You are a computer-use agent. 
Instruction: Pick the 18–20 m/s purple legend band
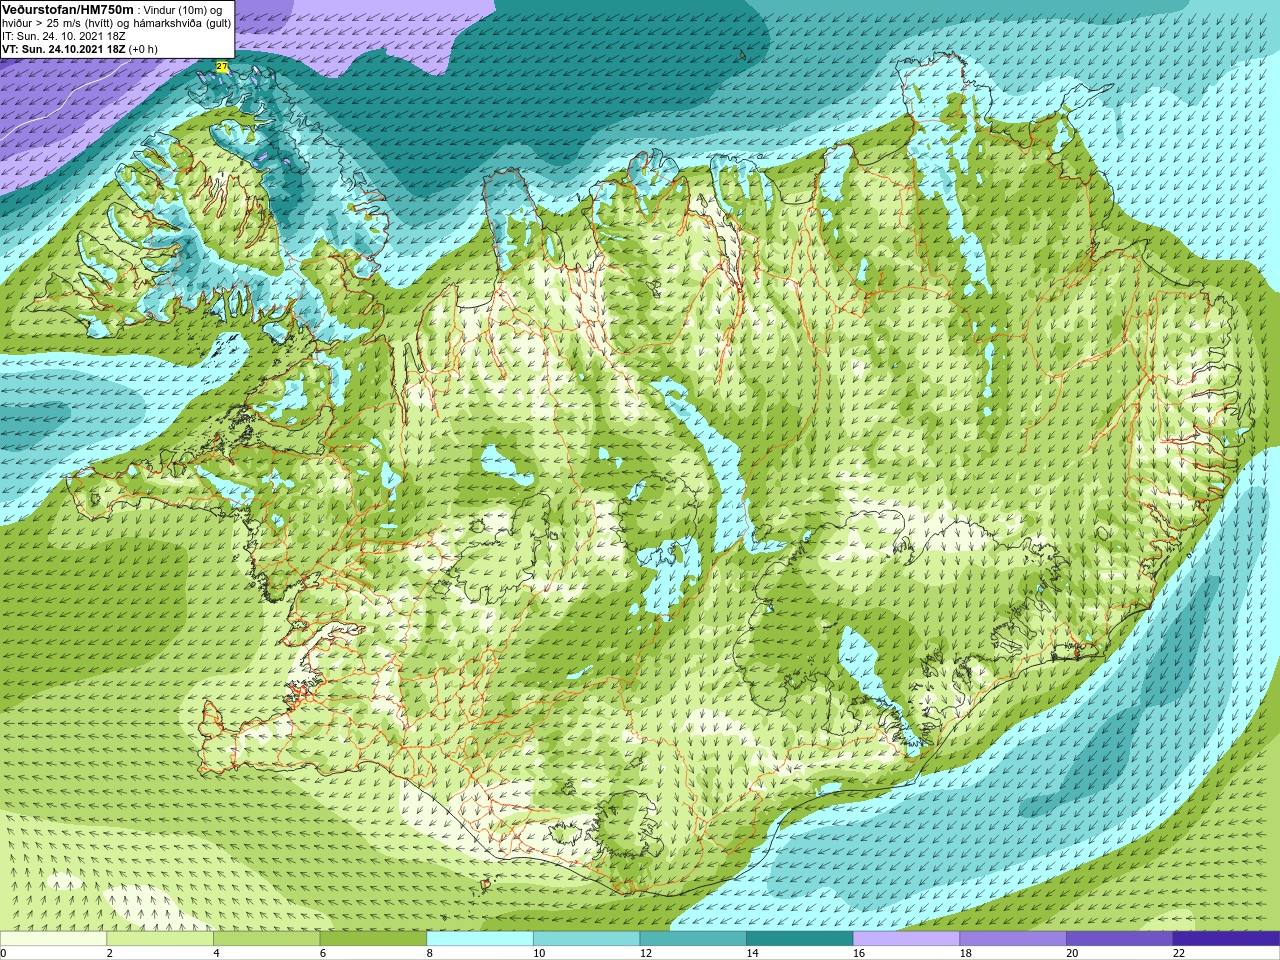click(1013, 939)
